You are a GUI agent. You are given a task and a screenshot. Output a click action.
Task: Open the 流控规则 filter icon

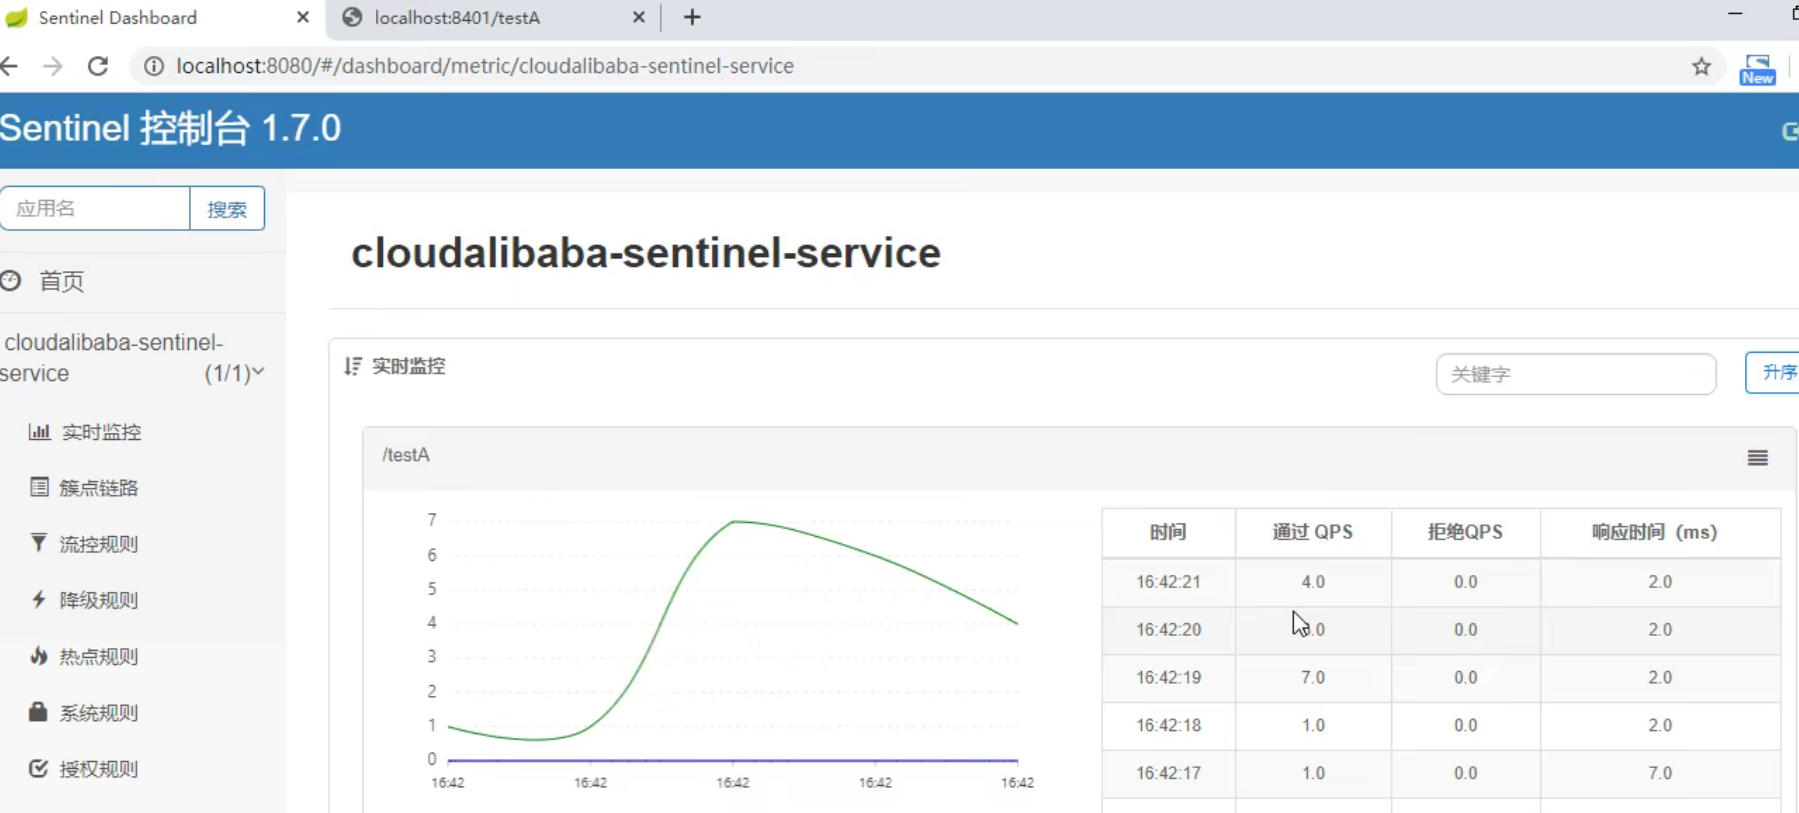click(x=38, y=543)
